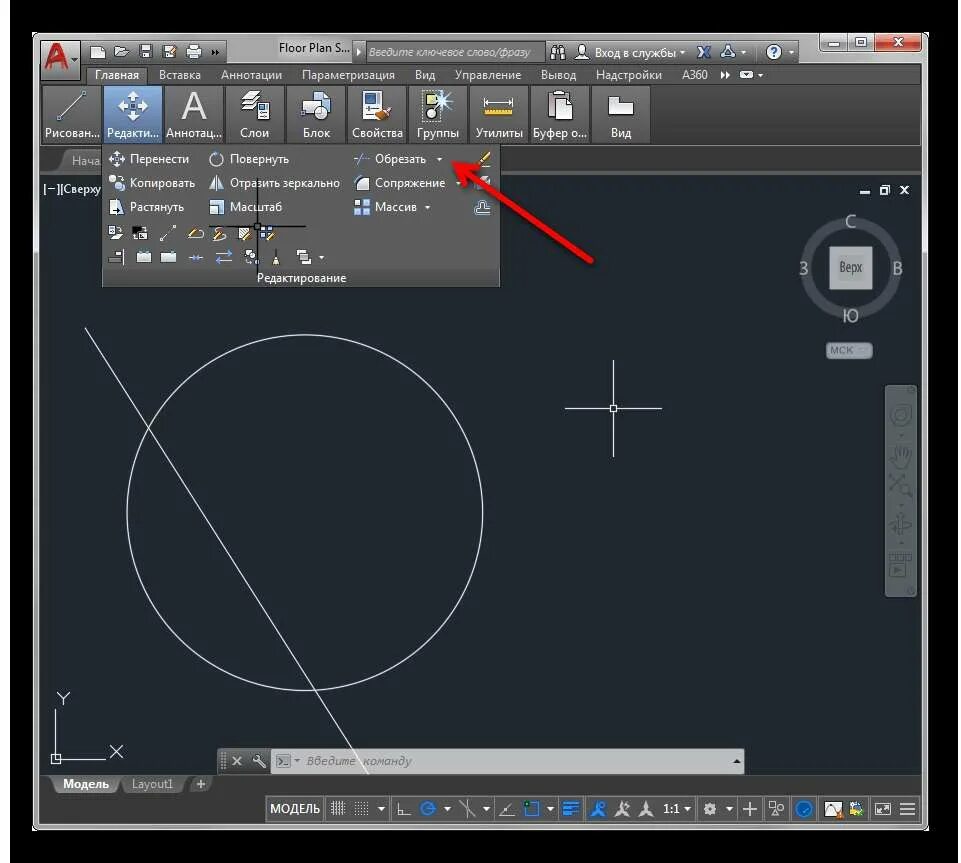
Task: Toggle annotation visibility blue figure icon
Action: click(598, 809)
